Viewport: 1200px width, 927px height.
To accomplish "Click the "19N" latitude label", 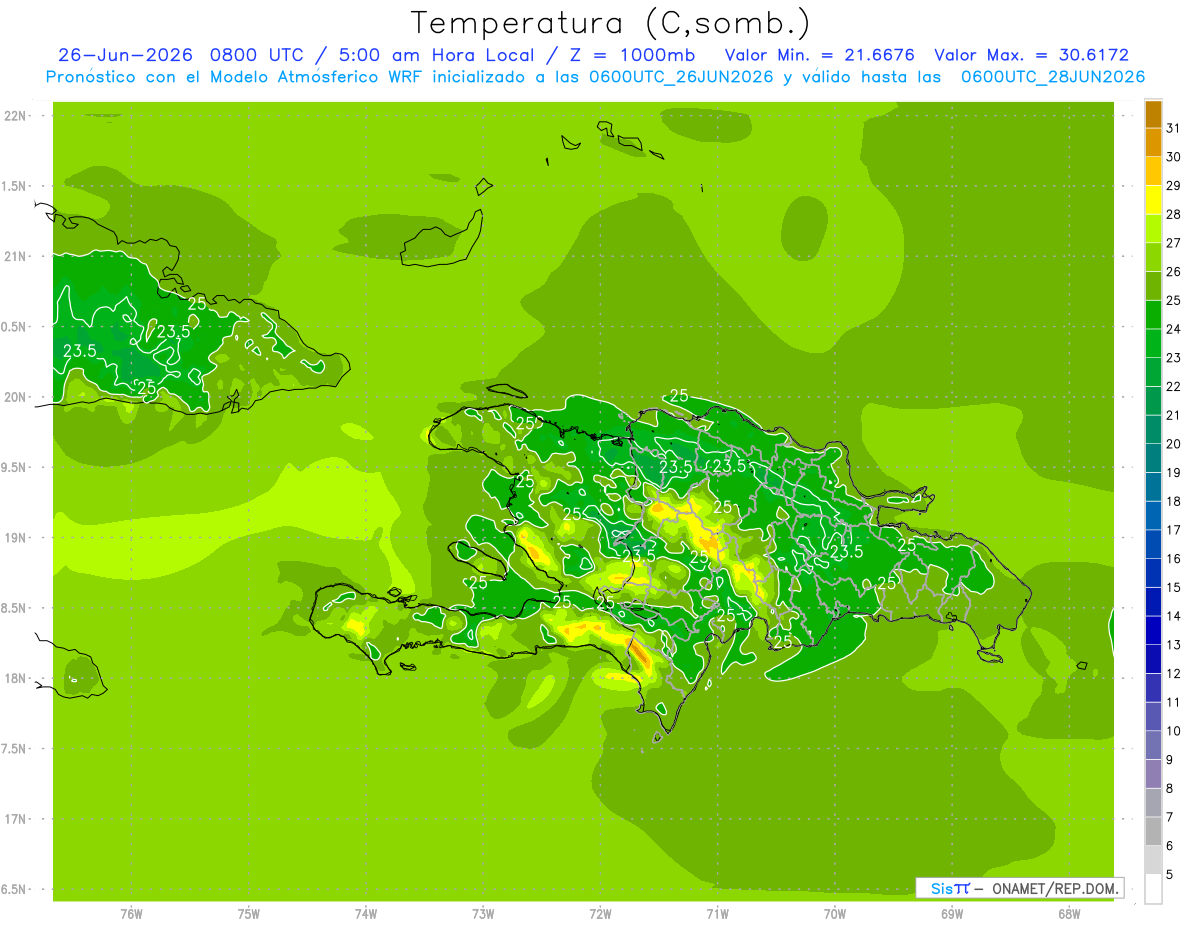I will click(x=15, y=538).
